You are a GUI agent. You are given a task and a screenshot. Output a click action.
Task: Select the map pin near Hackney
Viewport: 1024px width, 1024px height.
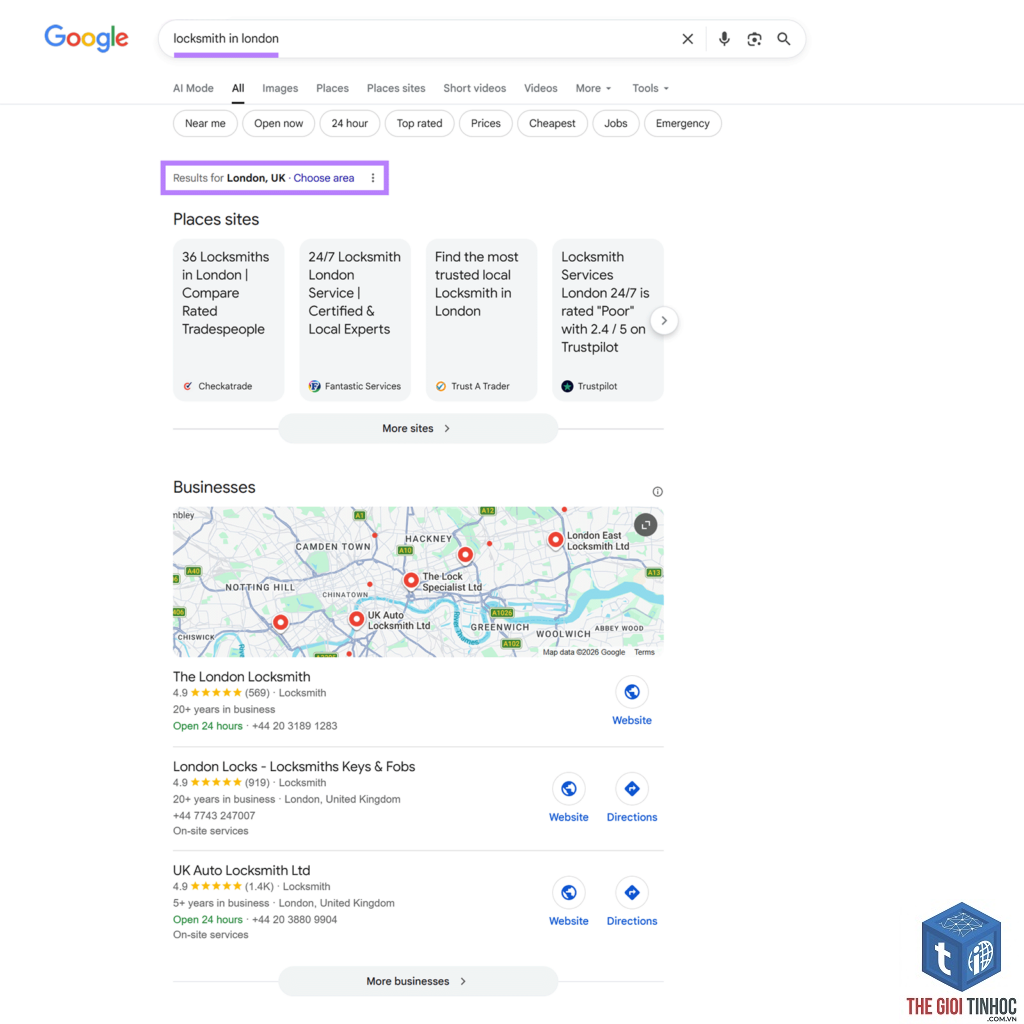[x=465, y=555]
